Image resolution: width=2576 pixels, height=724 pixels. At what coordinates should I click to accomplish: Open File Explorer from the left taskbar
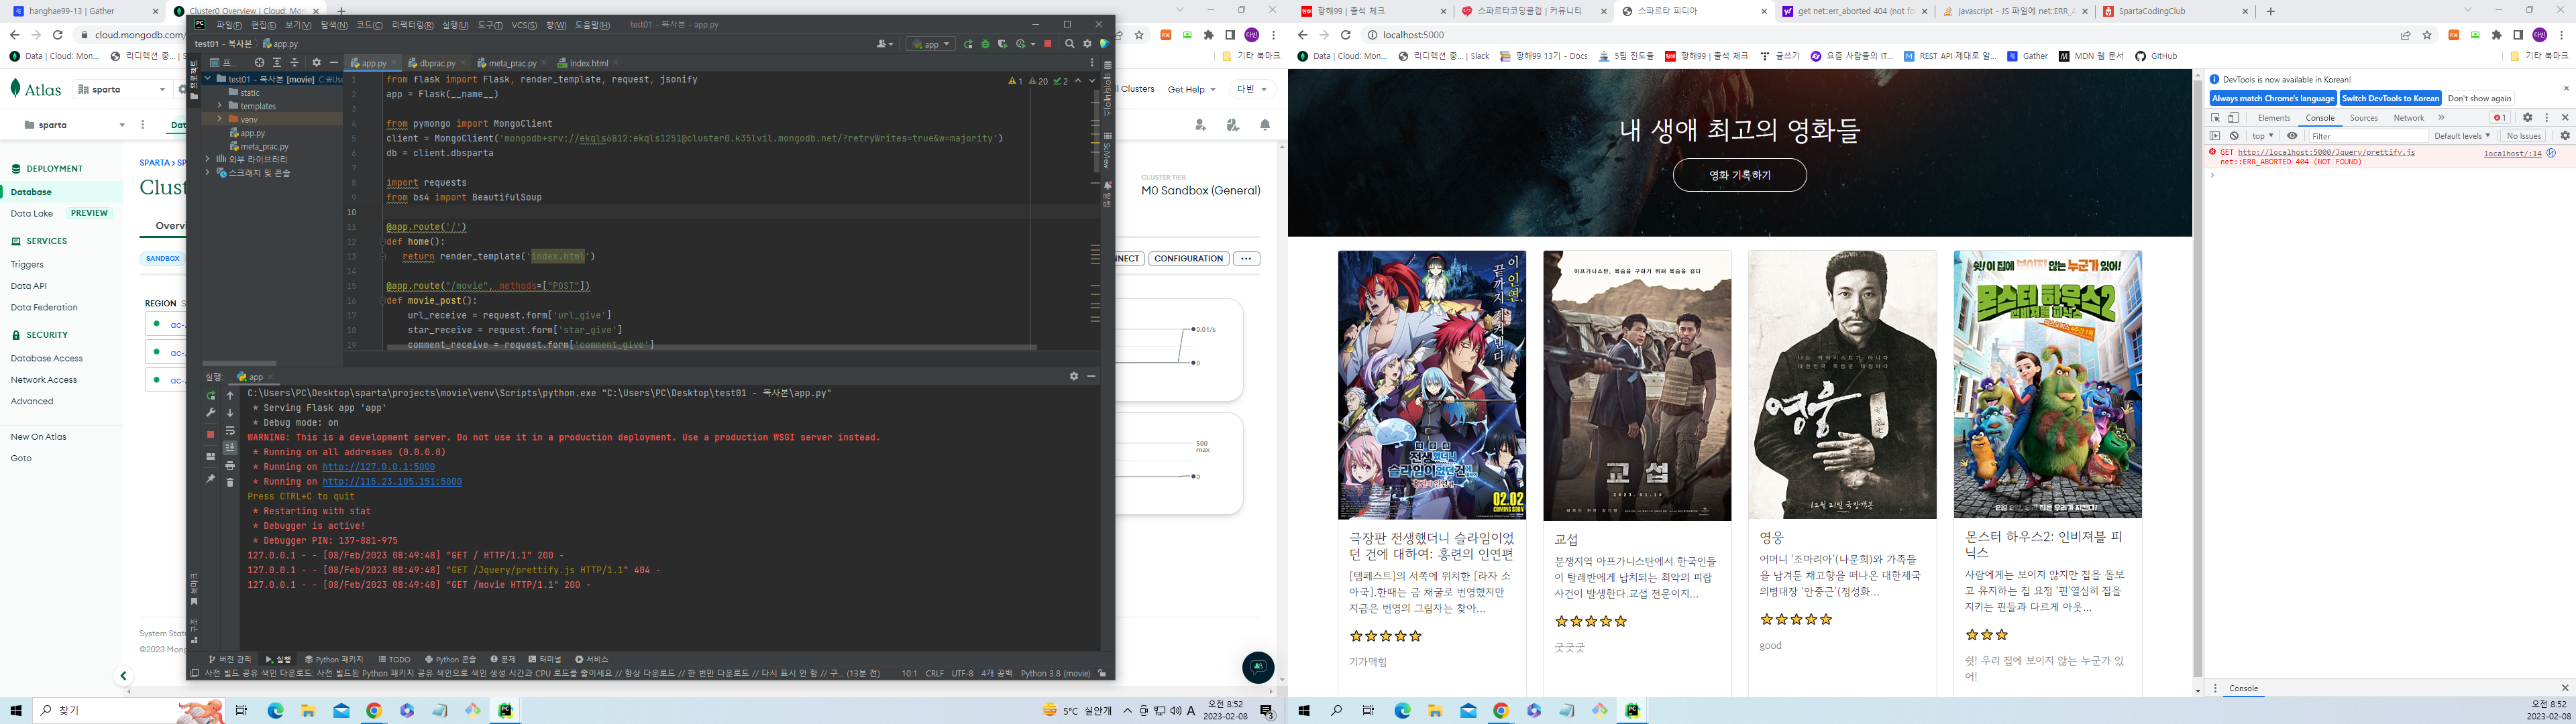pos(308,711)
